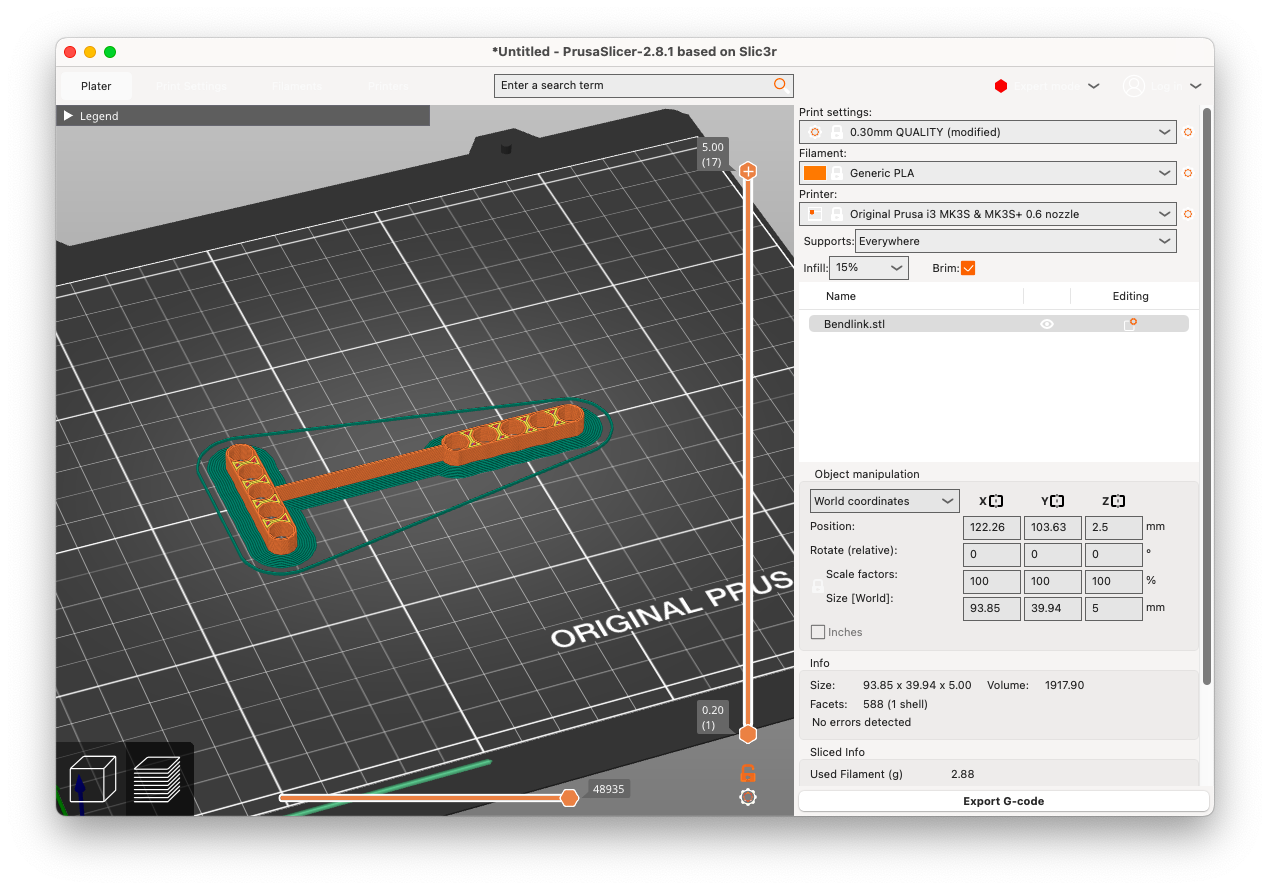Open Print settings edit cog icon
1270x890 pixels.
pyautogui.click(x=1187, y=132)
